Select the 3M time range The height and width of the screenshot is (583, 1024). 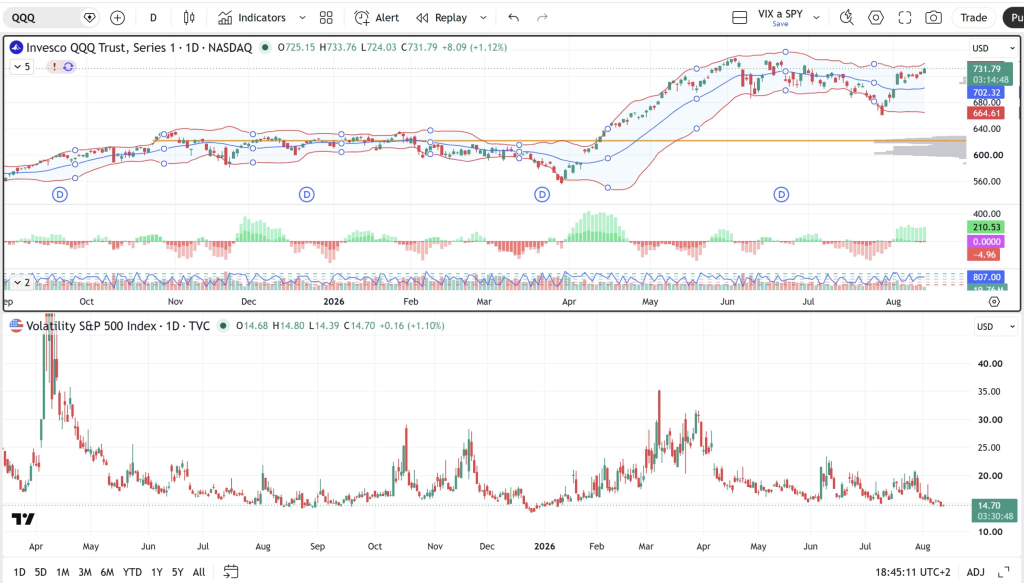85,572
